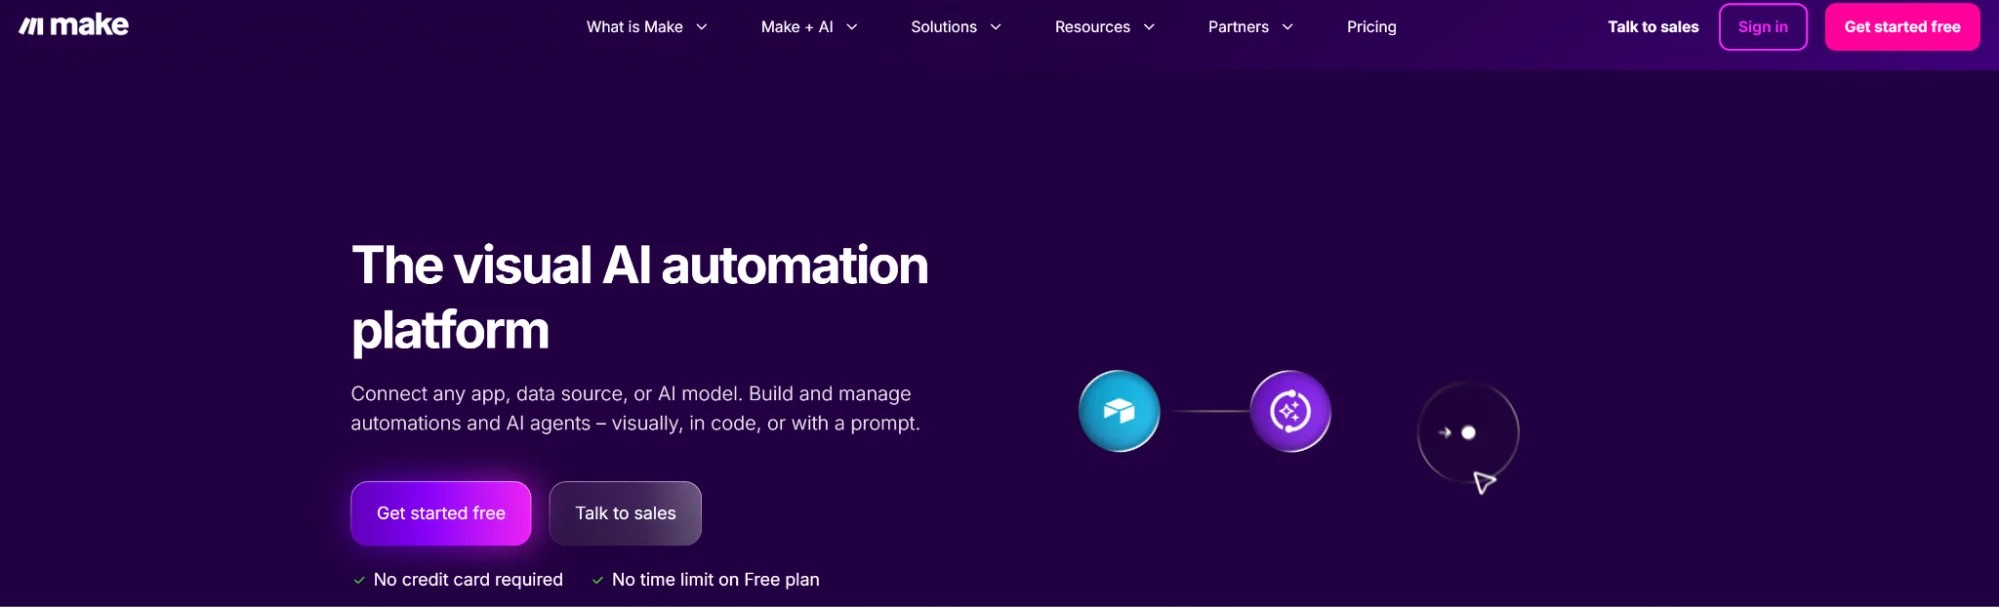1999x608 pixels.
Task: Expand the chevron next to Resources
Action: [x=1149, y=27]
